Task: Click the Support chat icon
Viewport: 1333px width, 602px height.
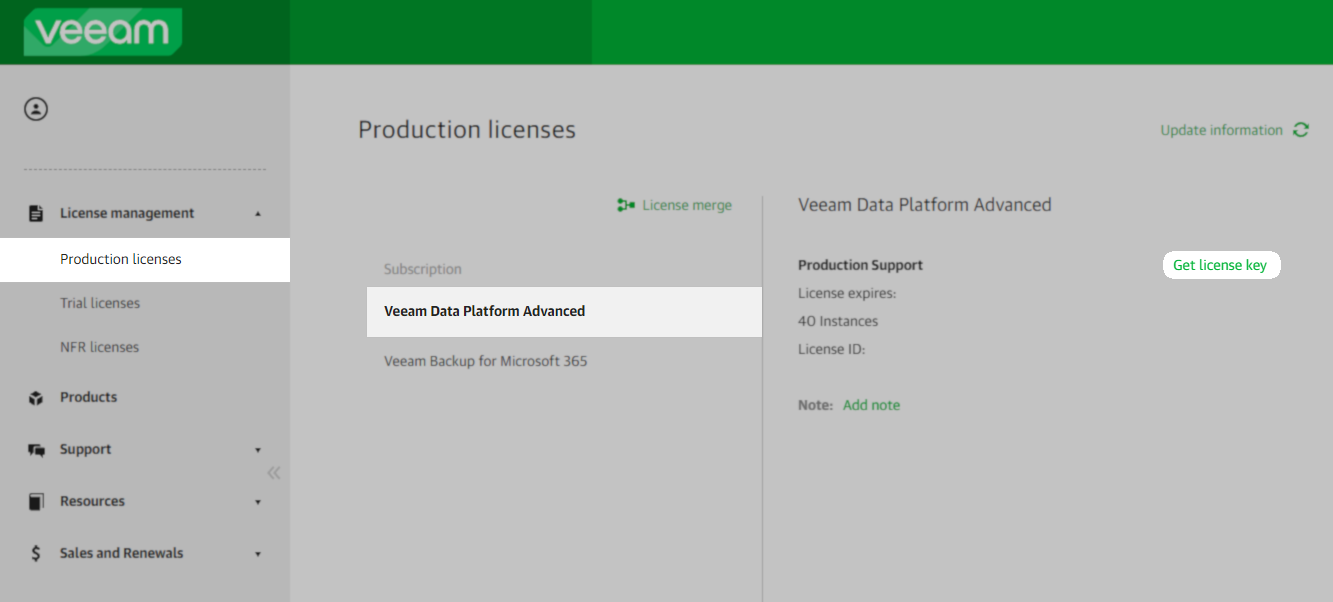Action: 36,450
